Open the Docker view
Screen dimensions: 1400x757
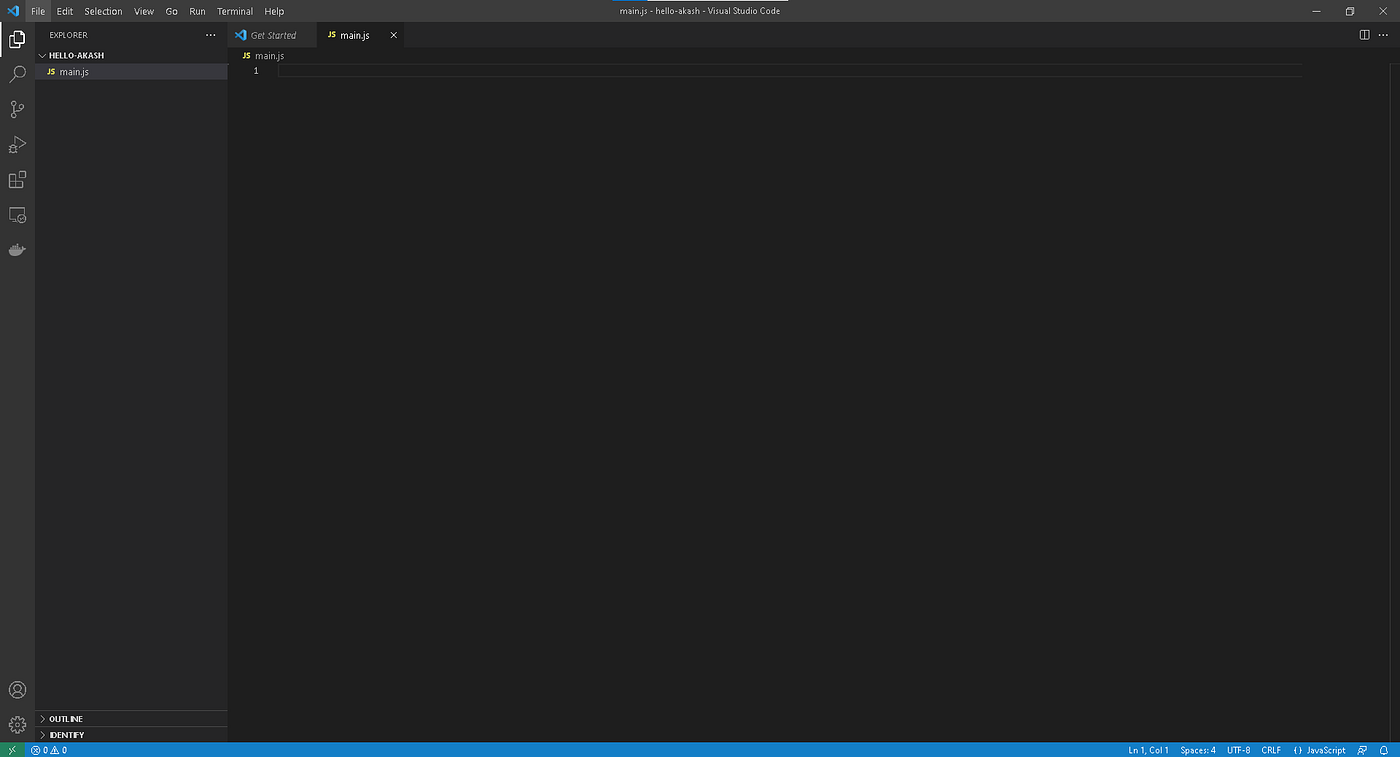coord(17,250)
